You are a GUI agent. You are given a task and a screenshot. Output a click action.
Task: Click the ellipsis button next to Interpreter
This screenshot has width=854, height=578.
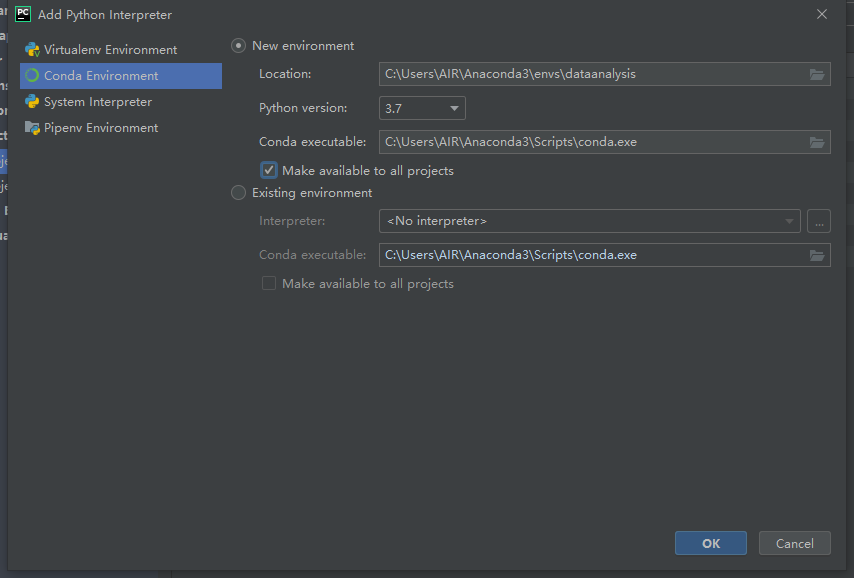[x=819, y=221]
